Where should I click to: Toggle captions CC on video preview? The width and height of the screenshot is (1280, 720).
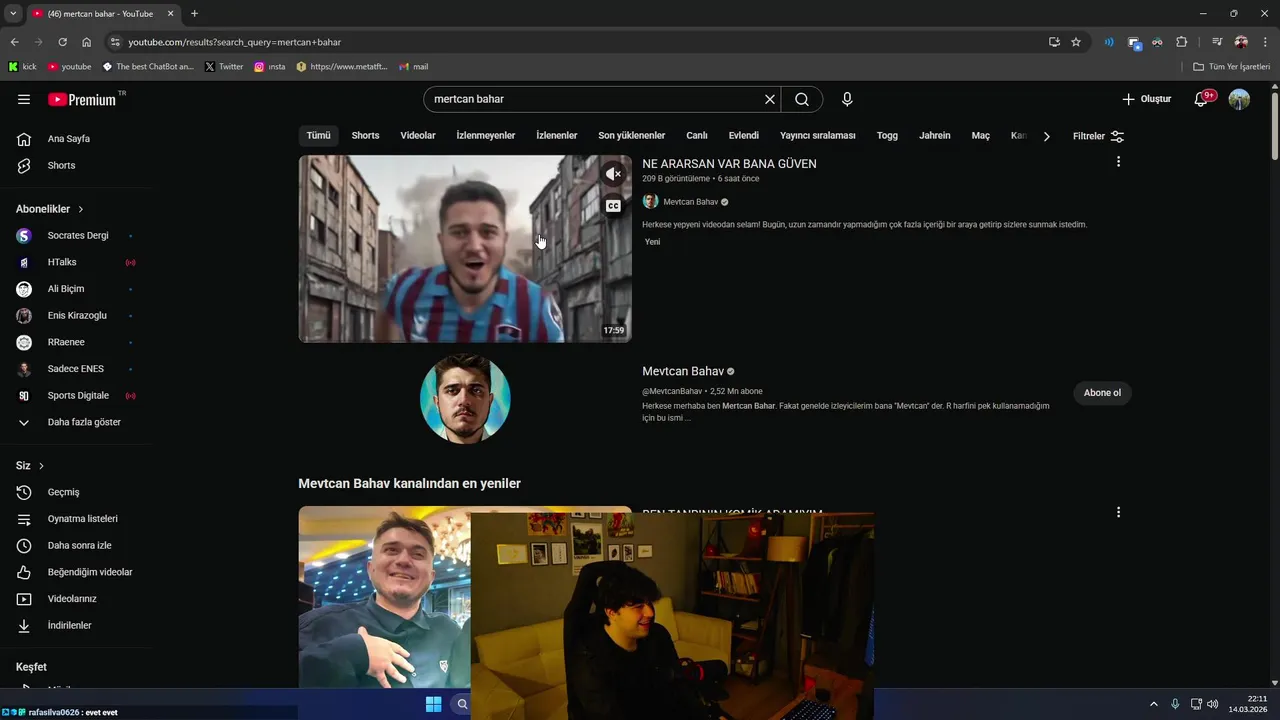[x=613, y=206]
